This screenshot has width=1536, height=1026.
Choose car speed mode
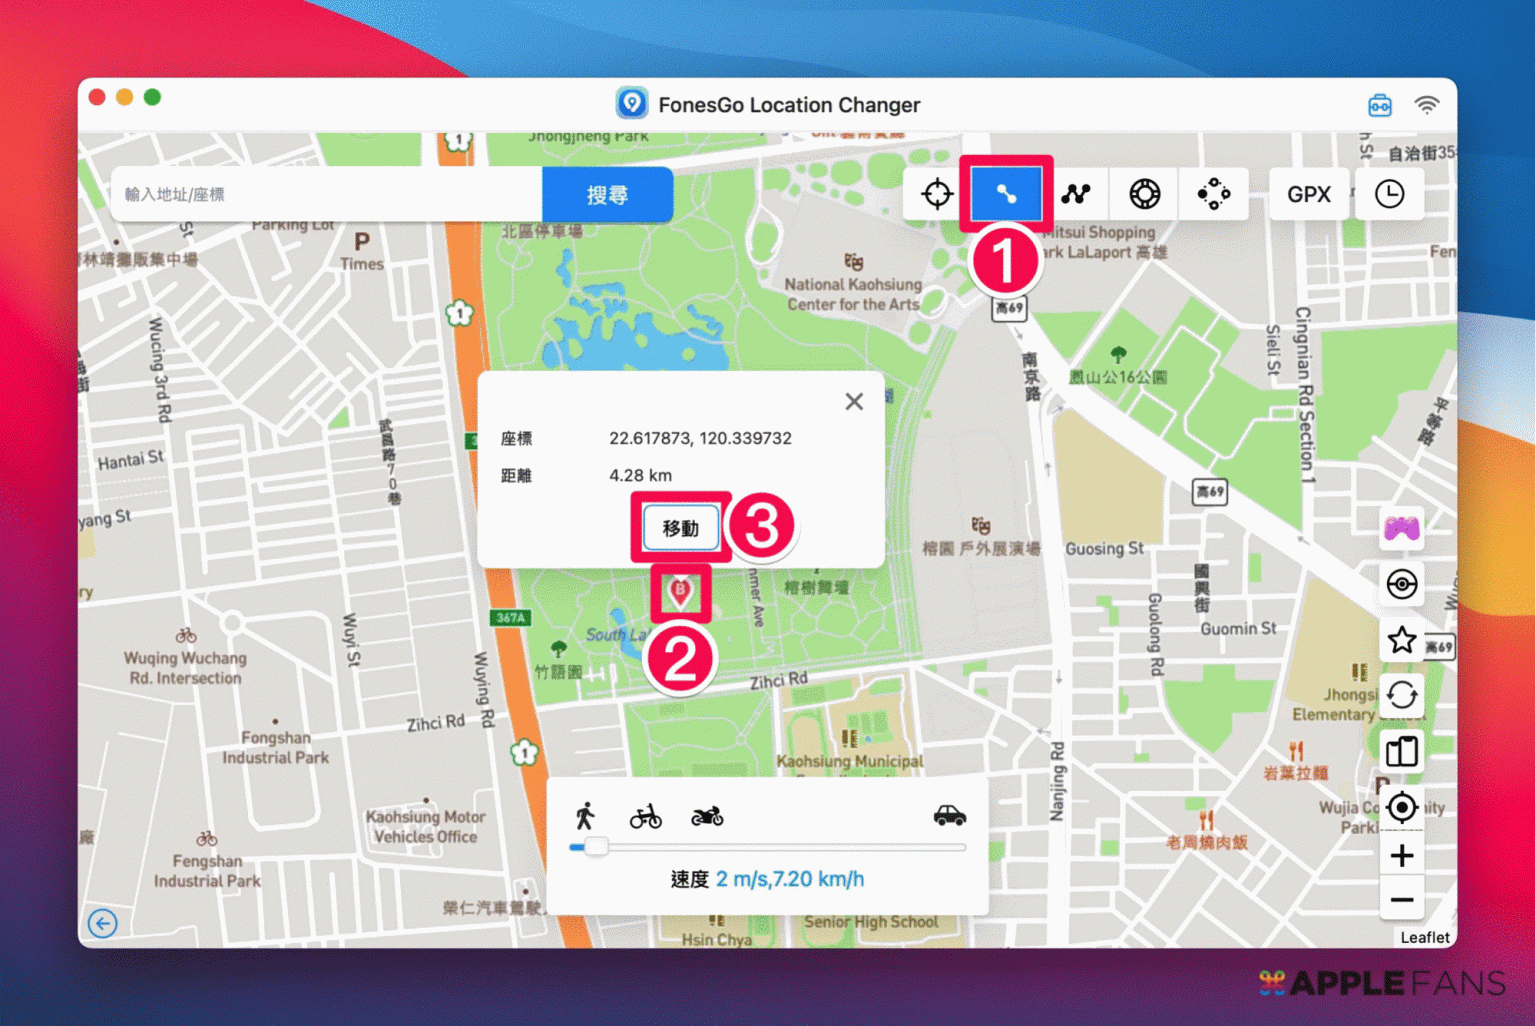pos(949,816)
